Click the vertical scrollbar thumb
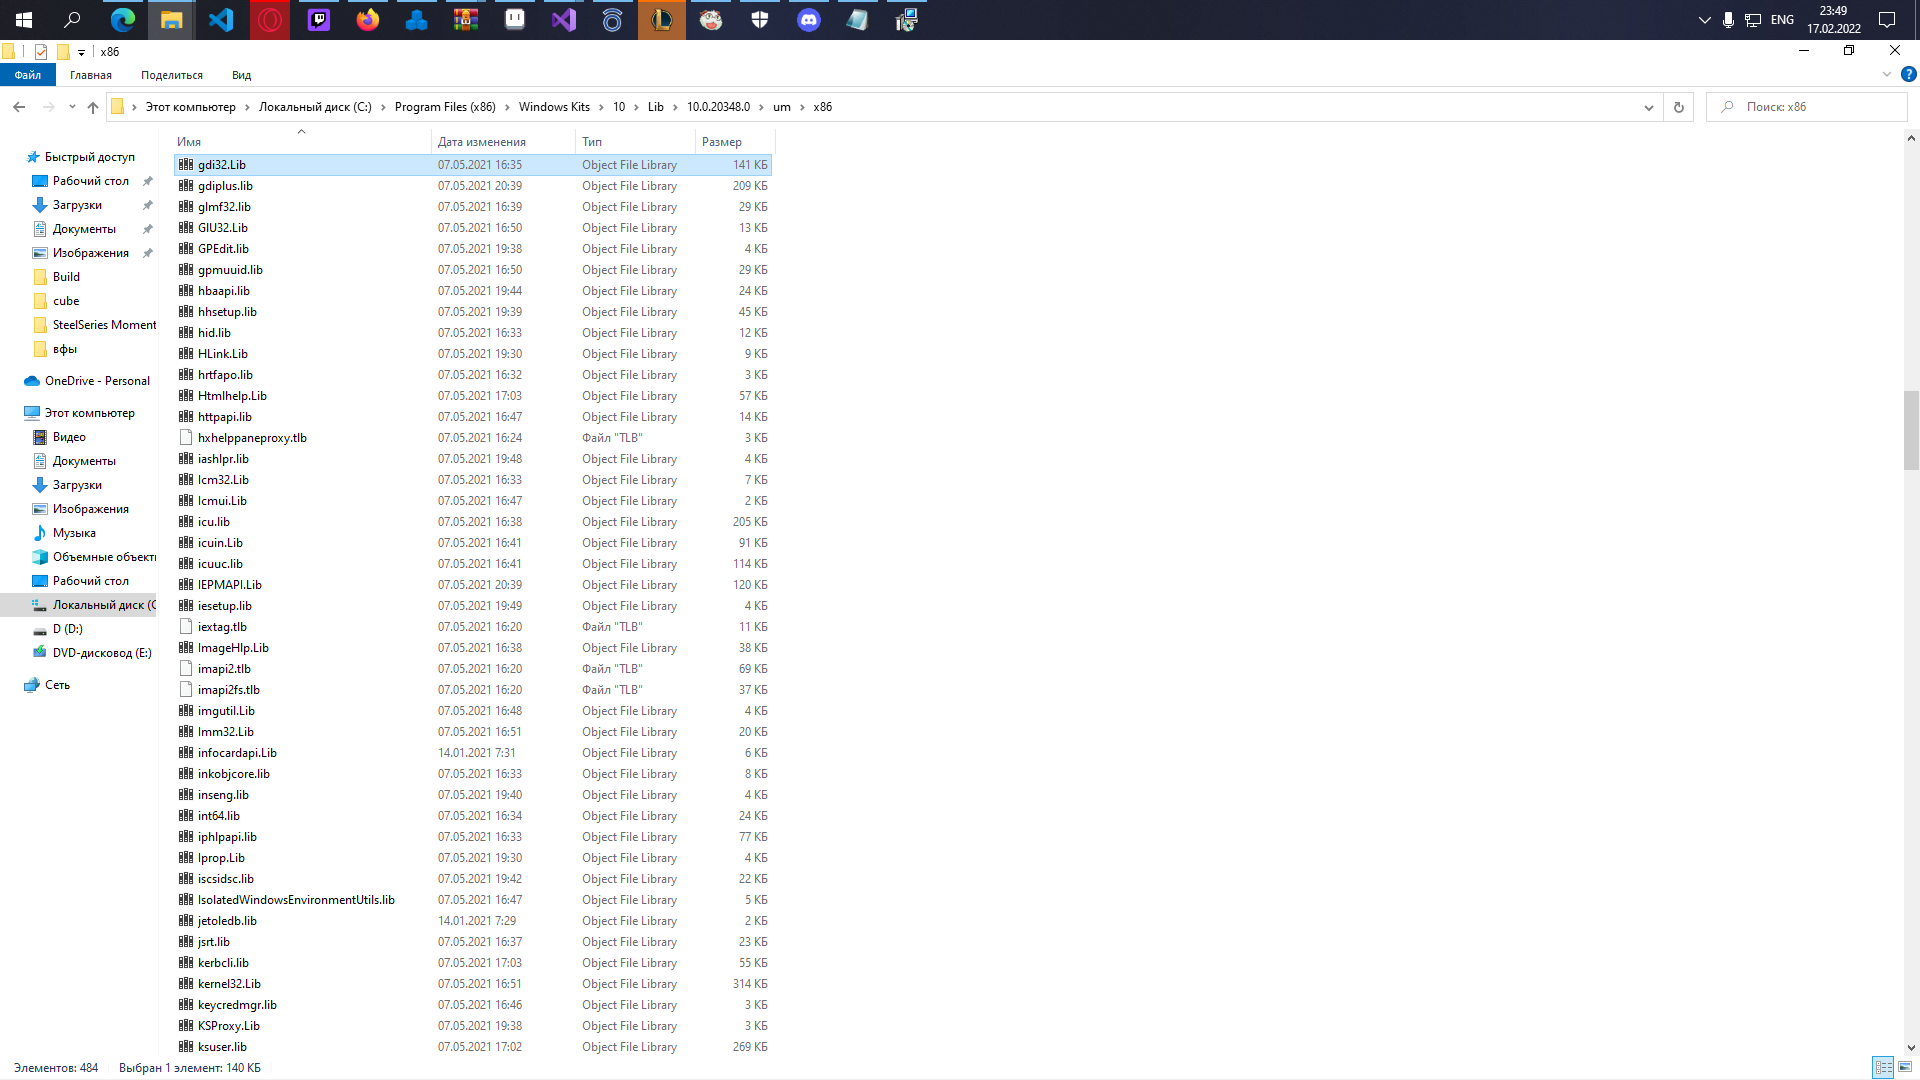The width and height of the screenshot is (1920, 1080). click(1911, 430)
